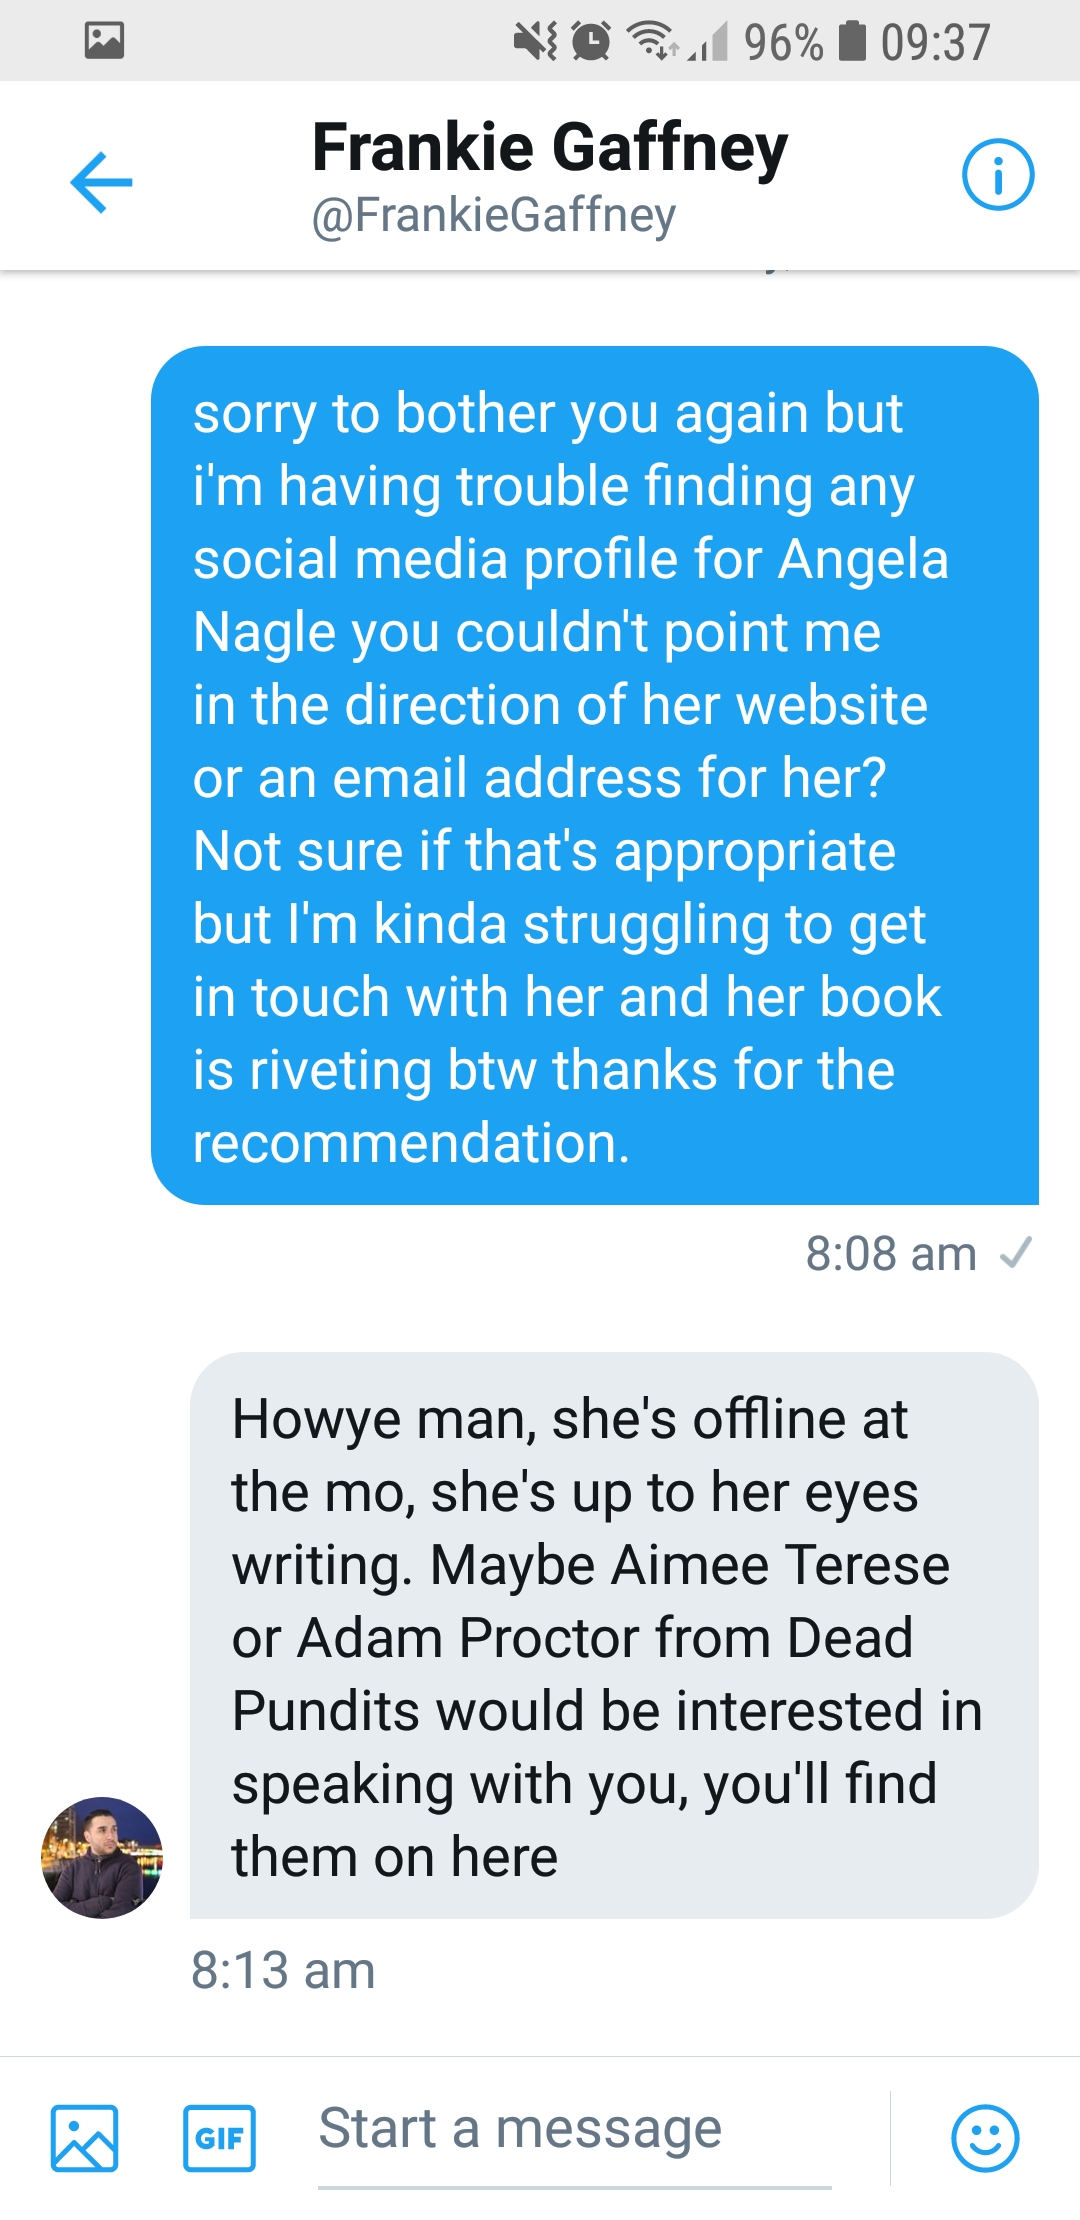Attach a photo with the image icon
Image resolution: width=1080 pixels, height=2220 pixels.
click(85, 2138)
